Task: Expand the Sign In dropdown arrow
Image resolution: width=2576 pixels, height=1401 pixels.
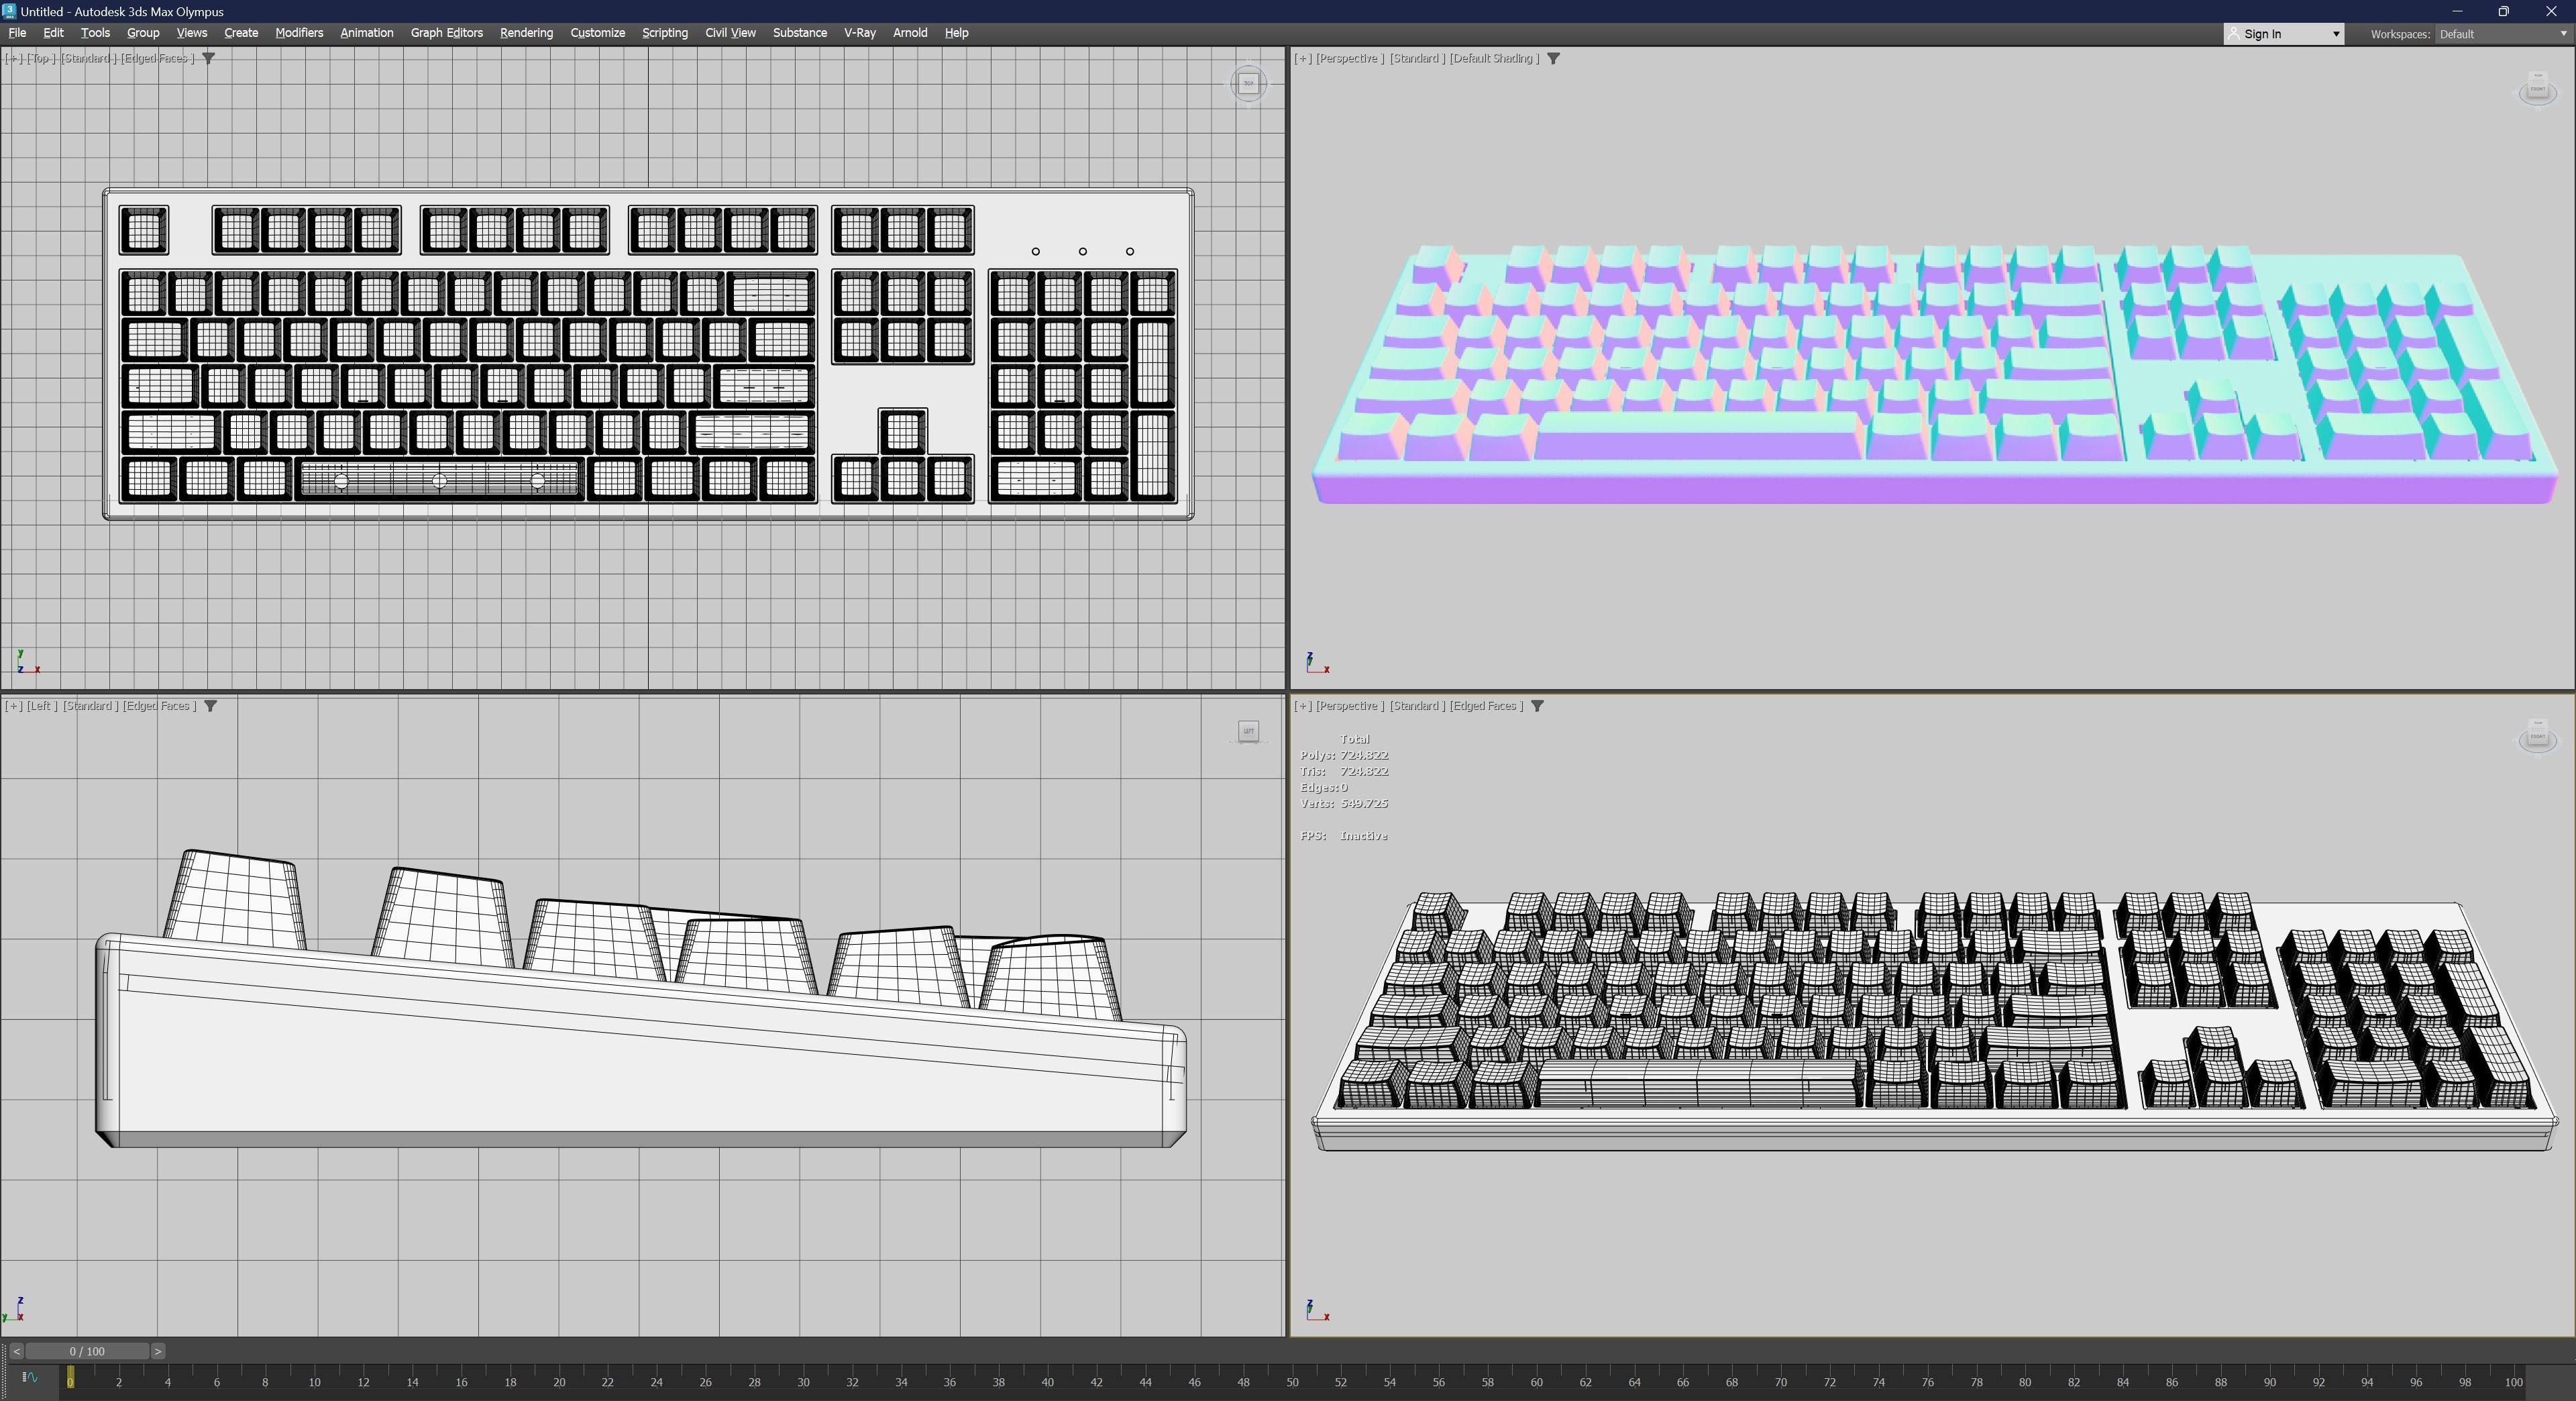Action: click(x=2336, y=34)
